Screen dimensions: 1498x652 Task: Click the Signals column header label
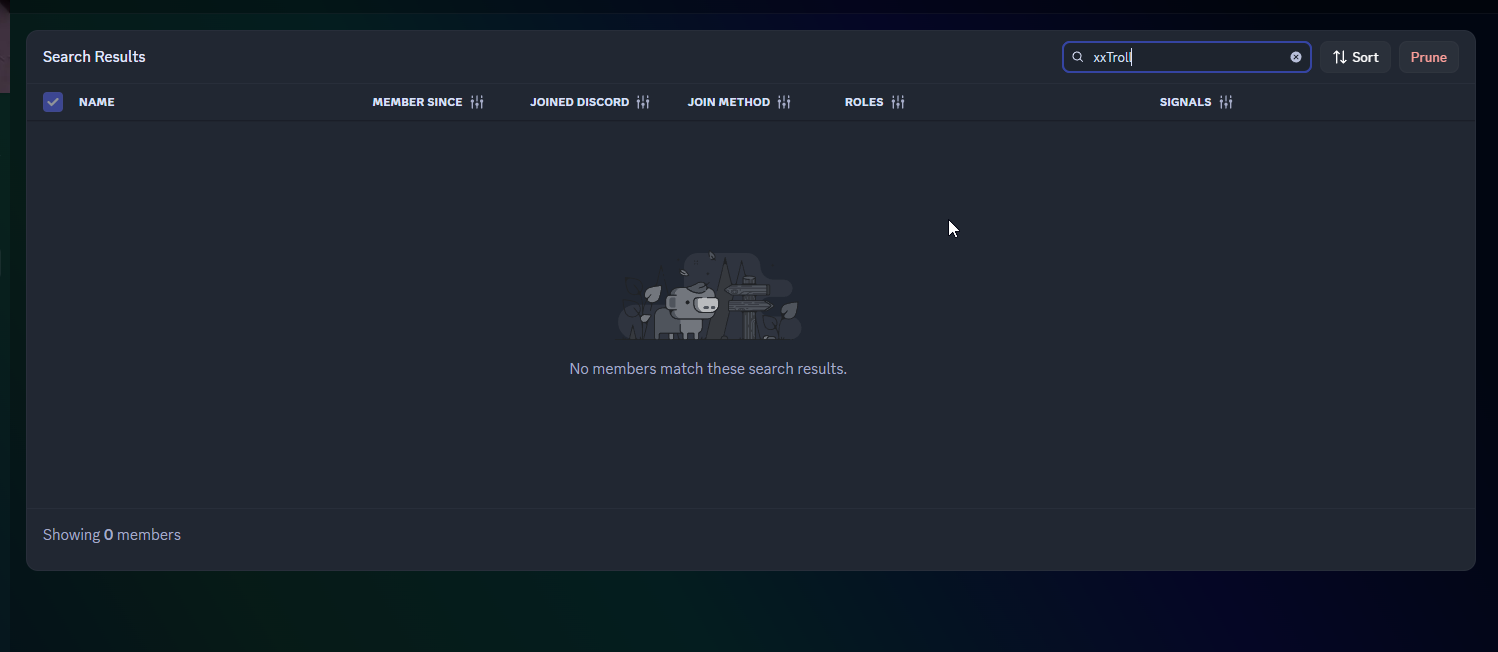(1185, 102)
